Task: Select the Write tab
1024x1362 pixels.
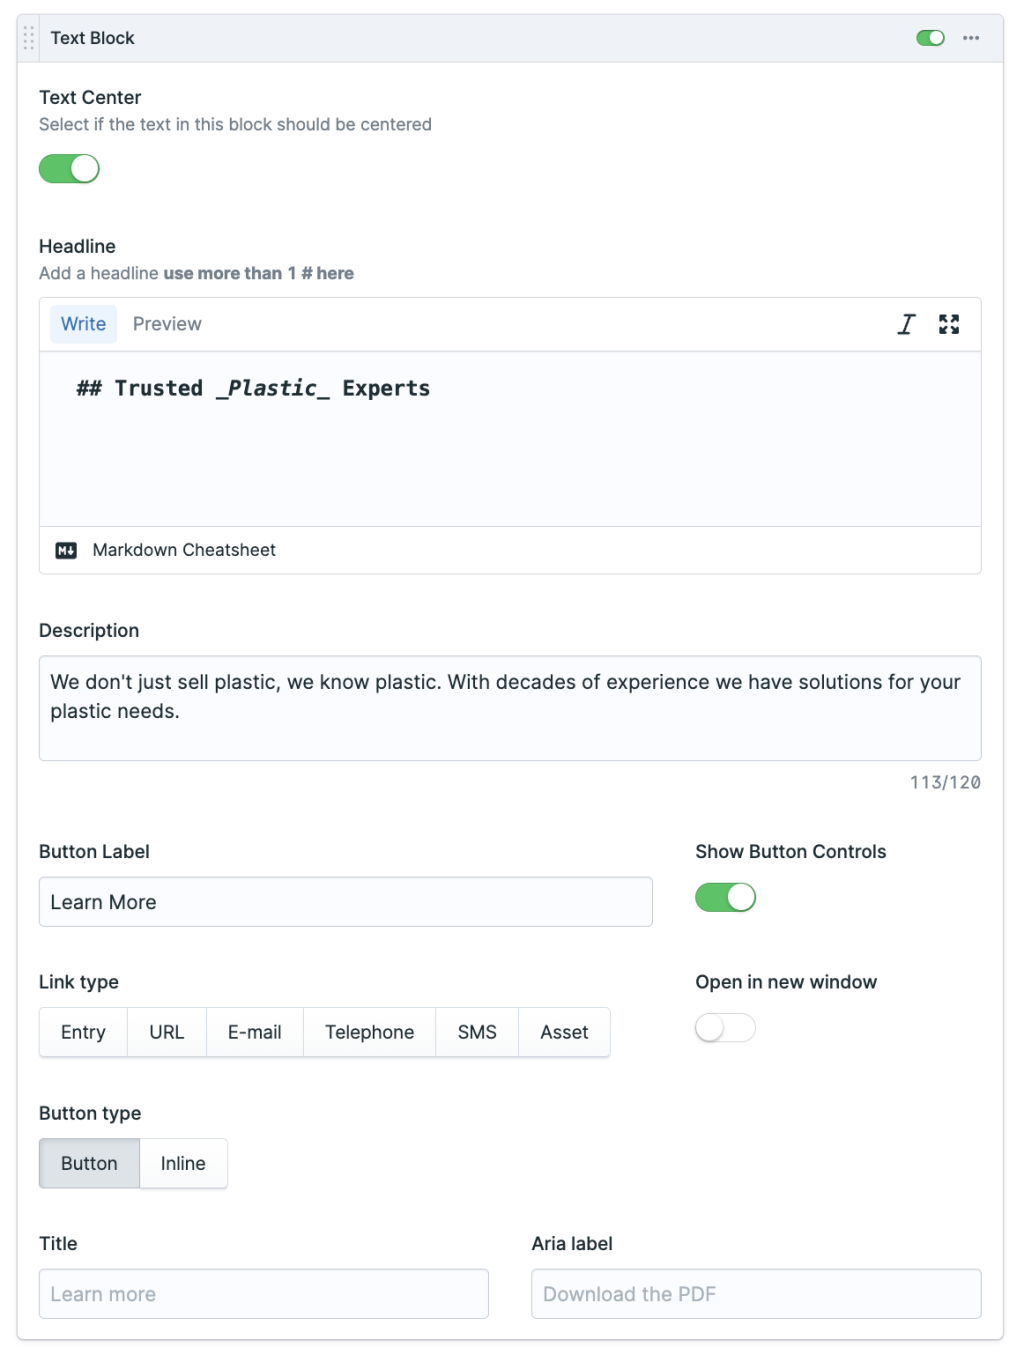Action: point(83,323)
